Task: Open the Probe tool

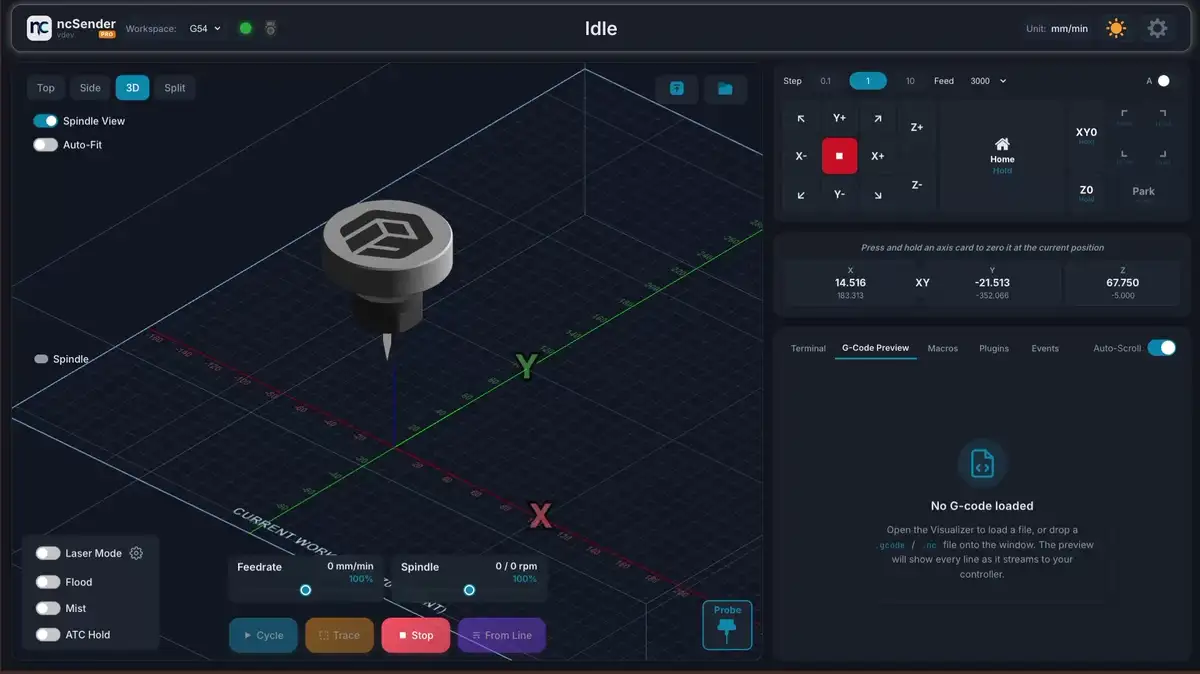Action: tap(727, 625)
